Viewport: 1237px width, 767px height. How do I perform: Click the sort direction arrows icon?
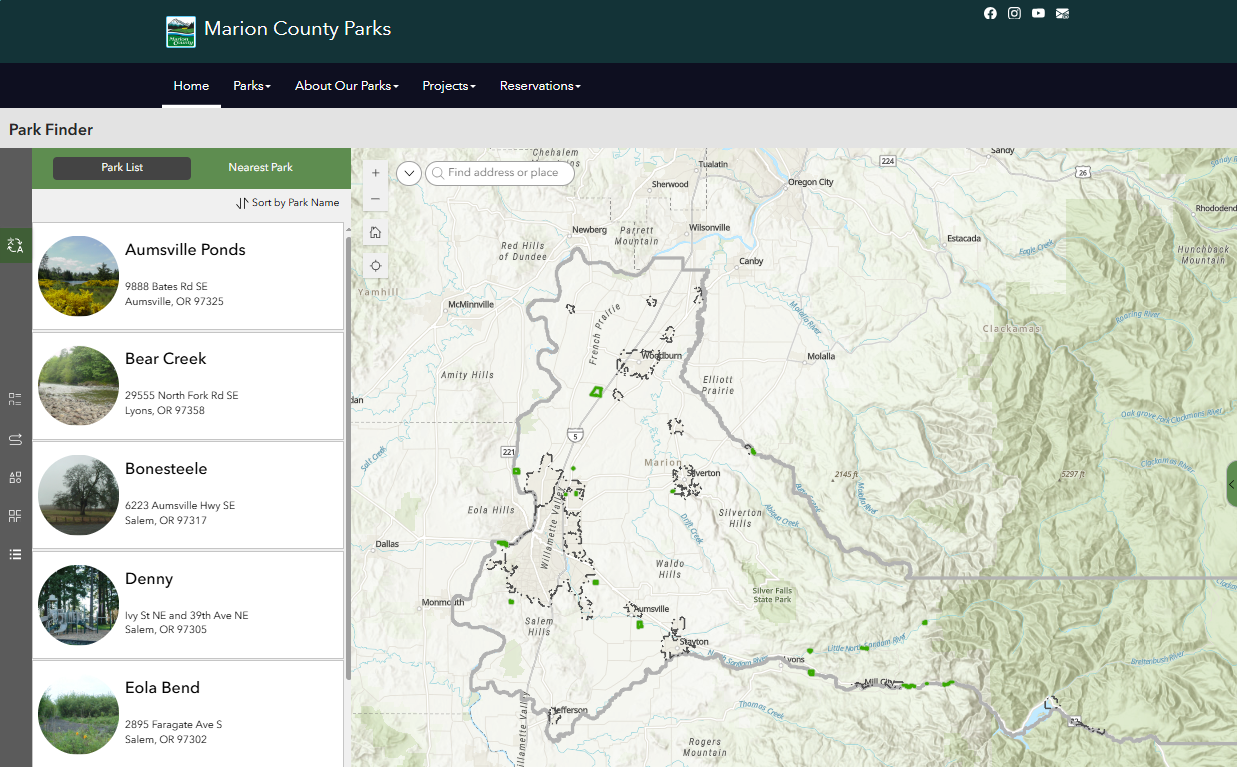(x=242, y=203)
